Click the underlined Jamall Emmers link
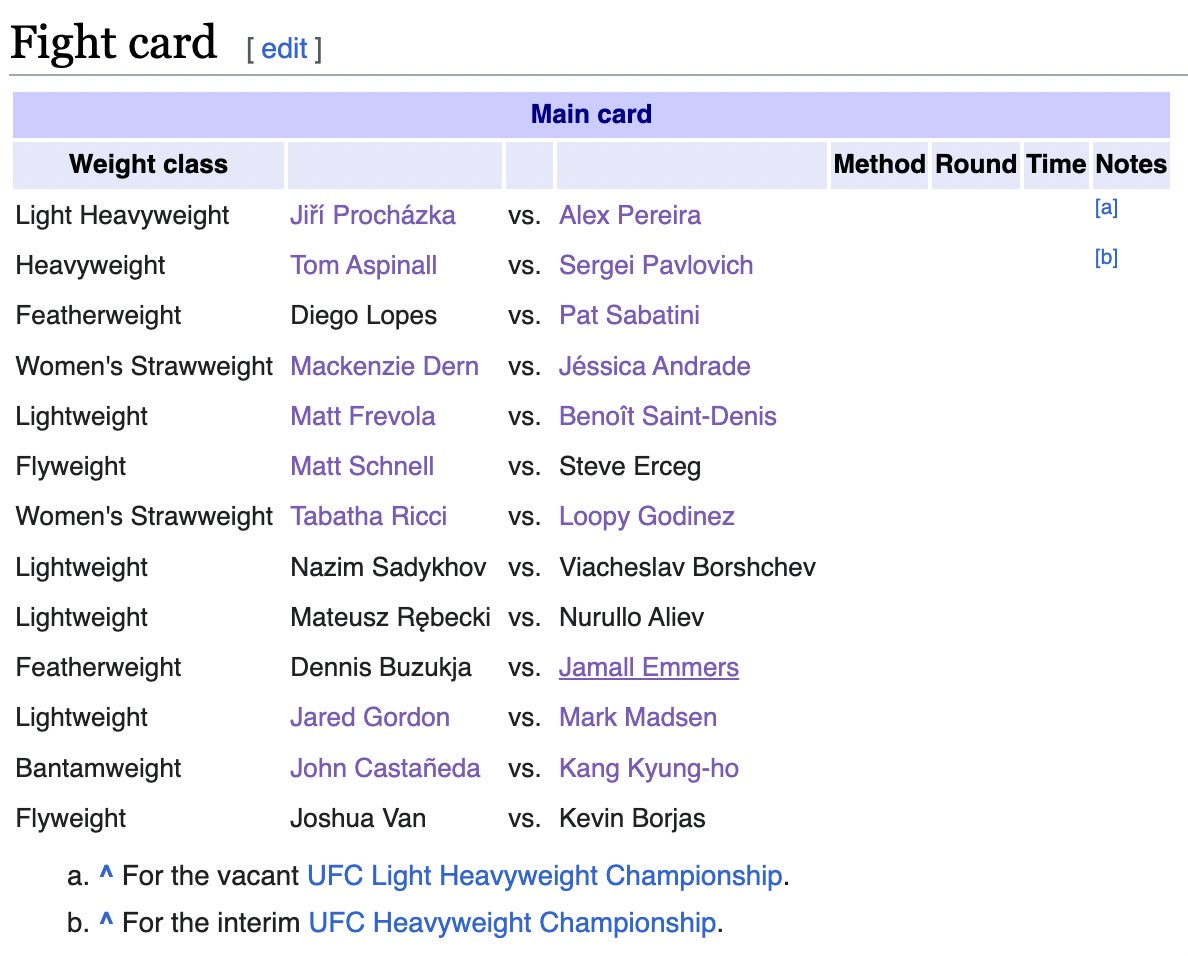 (648, 667)
